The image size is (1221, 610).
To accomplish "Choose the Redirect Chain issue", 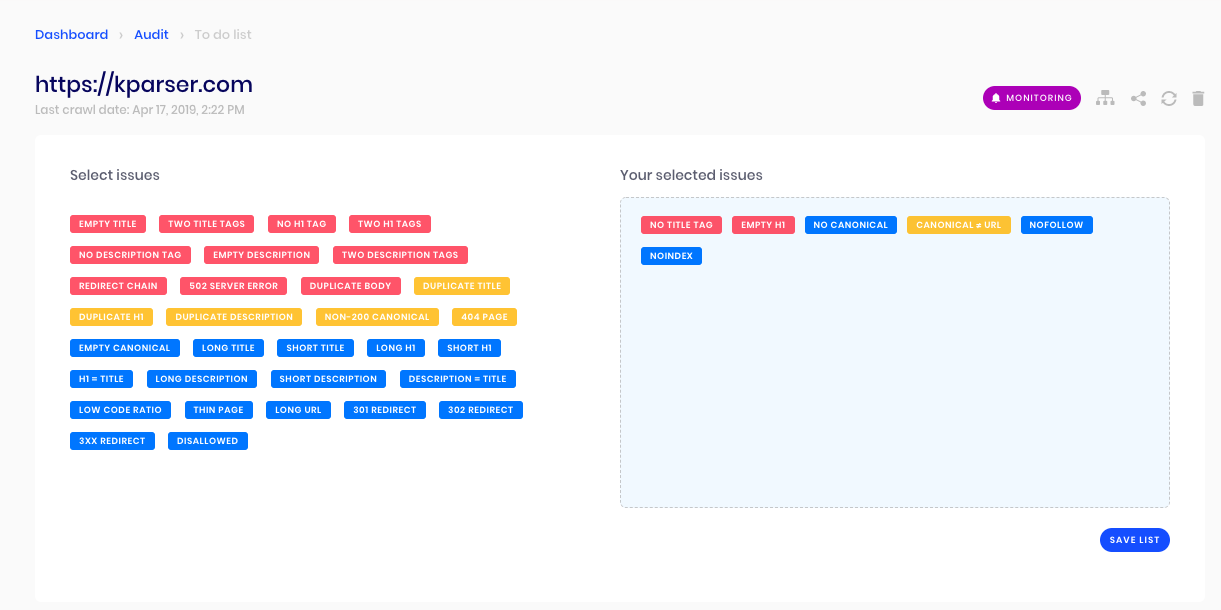I will 118,286.
